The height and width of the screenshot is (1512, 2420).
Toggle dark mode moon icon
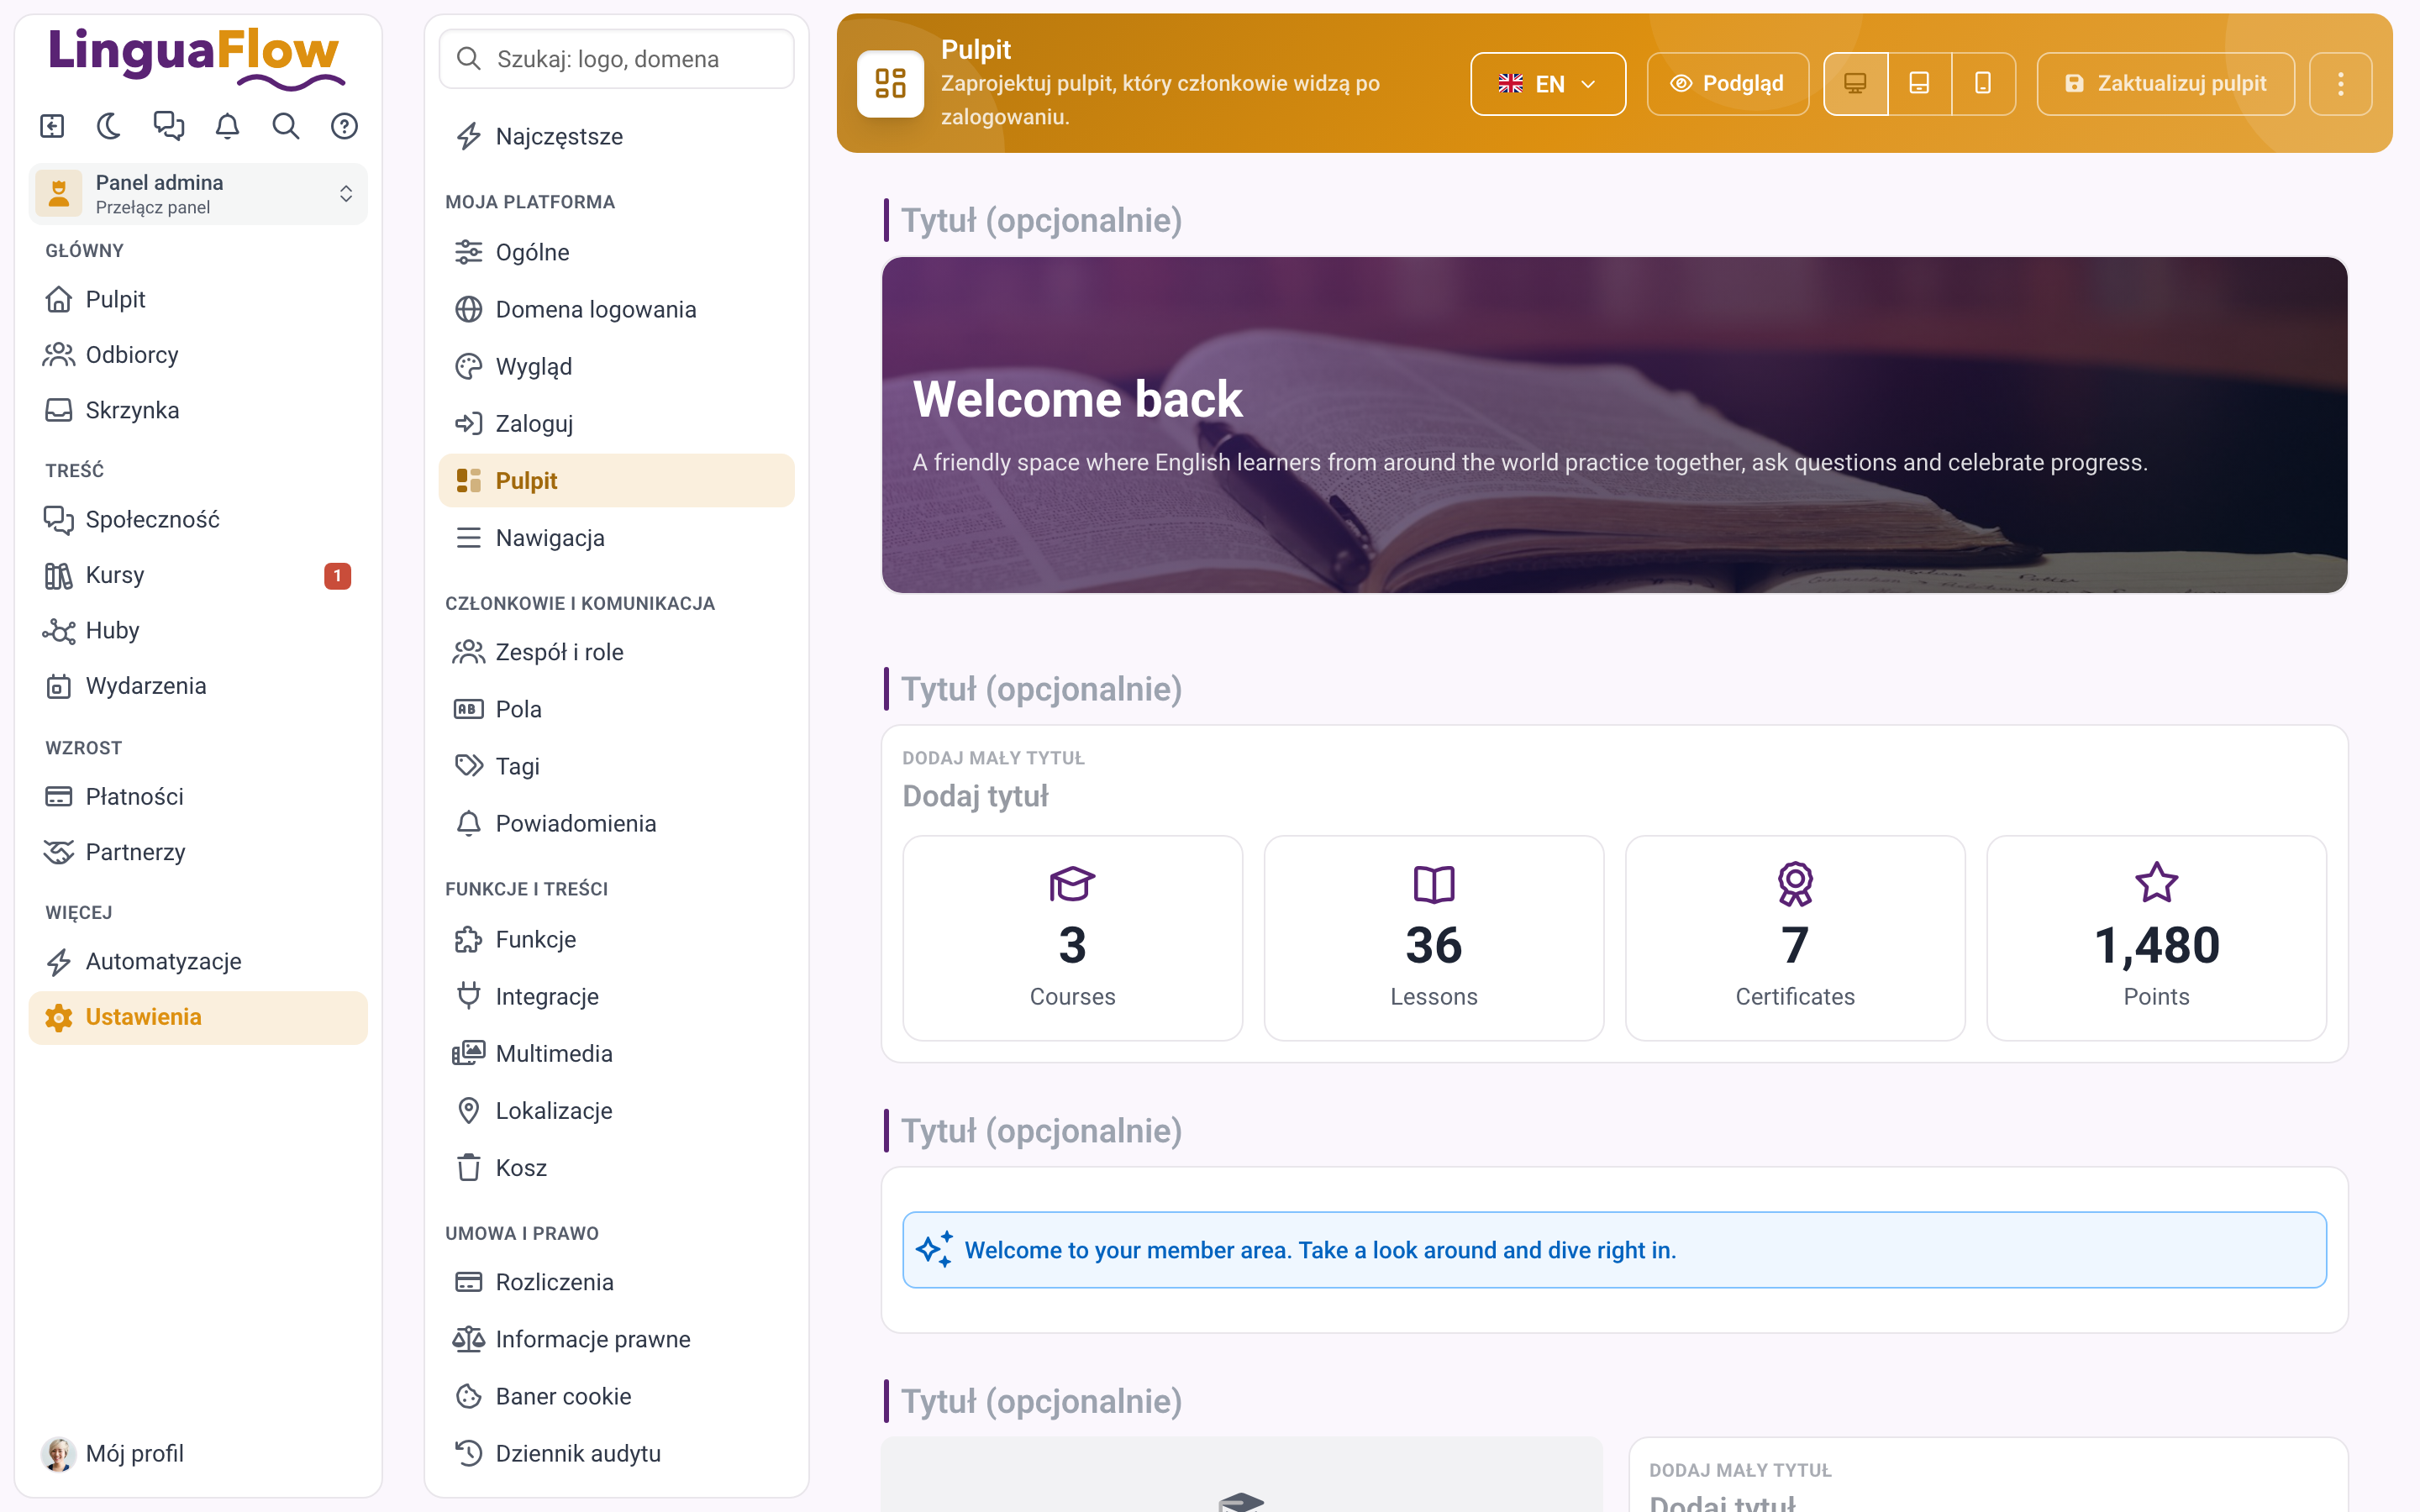coord(109,126)
